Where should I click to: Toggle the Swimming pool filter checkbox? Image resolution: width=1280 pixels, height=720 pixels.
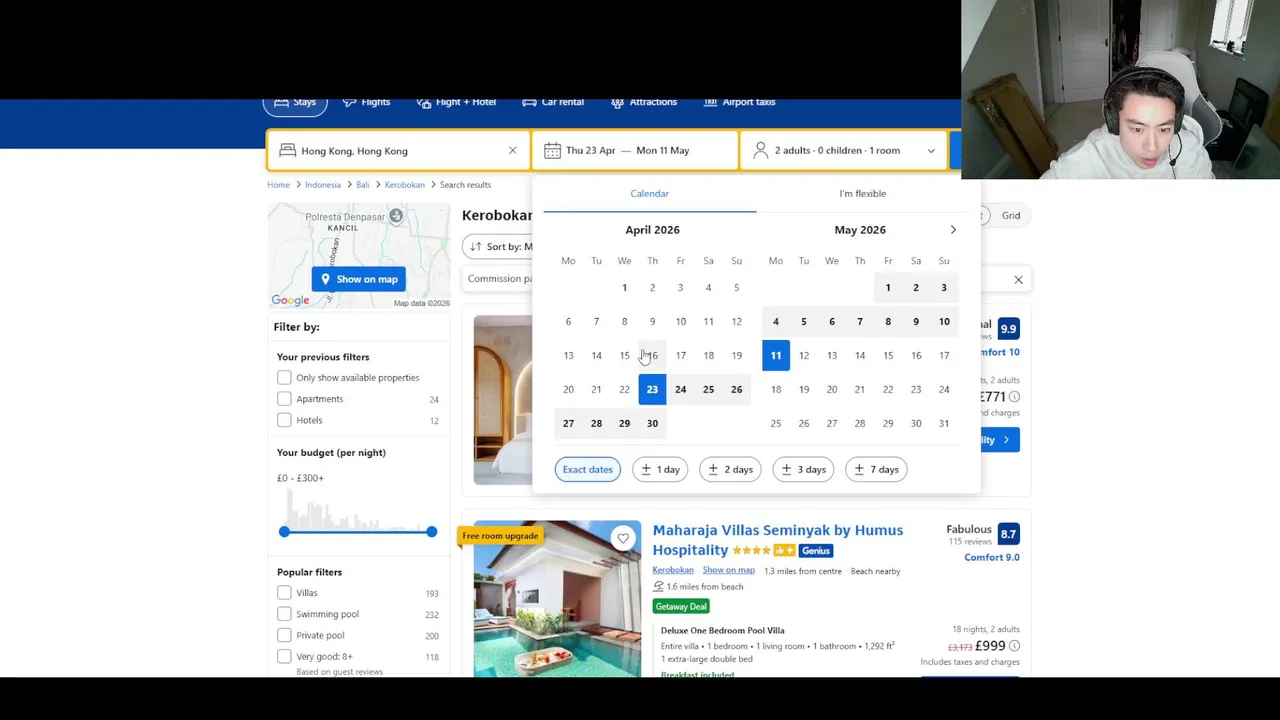point(284,614)
